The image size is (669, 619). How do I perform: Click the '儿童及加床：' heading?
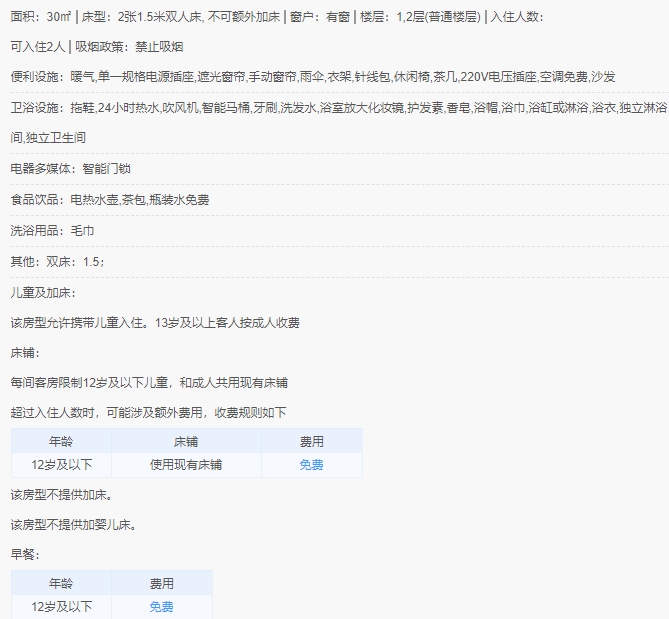[43, 293]
